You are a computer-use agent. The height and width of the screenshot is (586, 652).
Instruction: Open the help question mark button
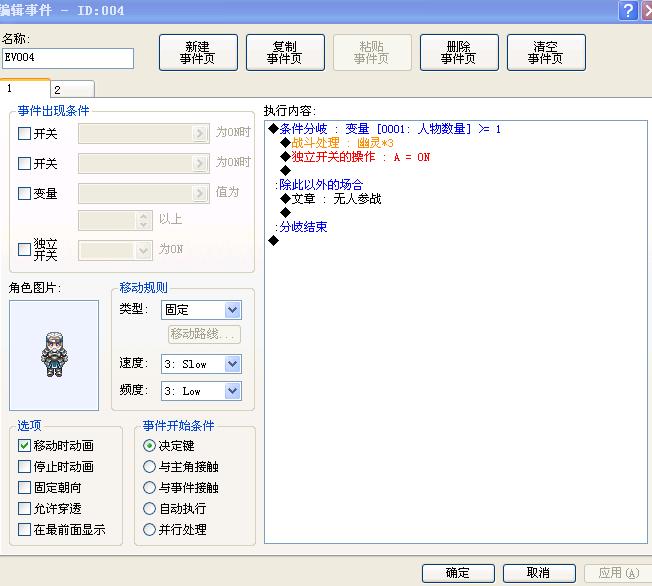628,10
